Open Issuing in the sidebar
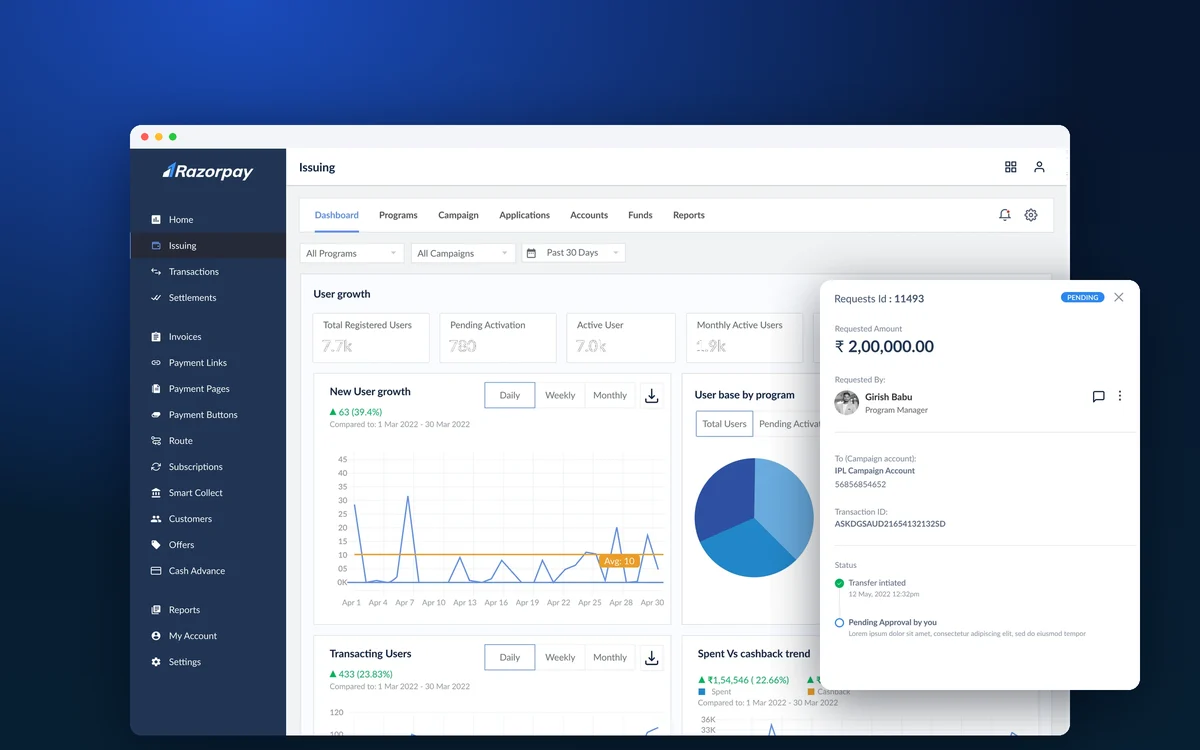This screenshot has height=750, width=1200. pos(208,246)
